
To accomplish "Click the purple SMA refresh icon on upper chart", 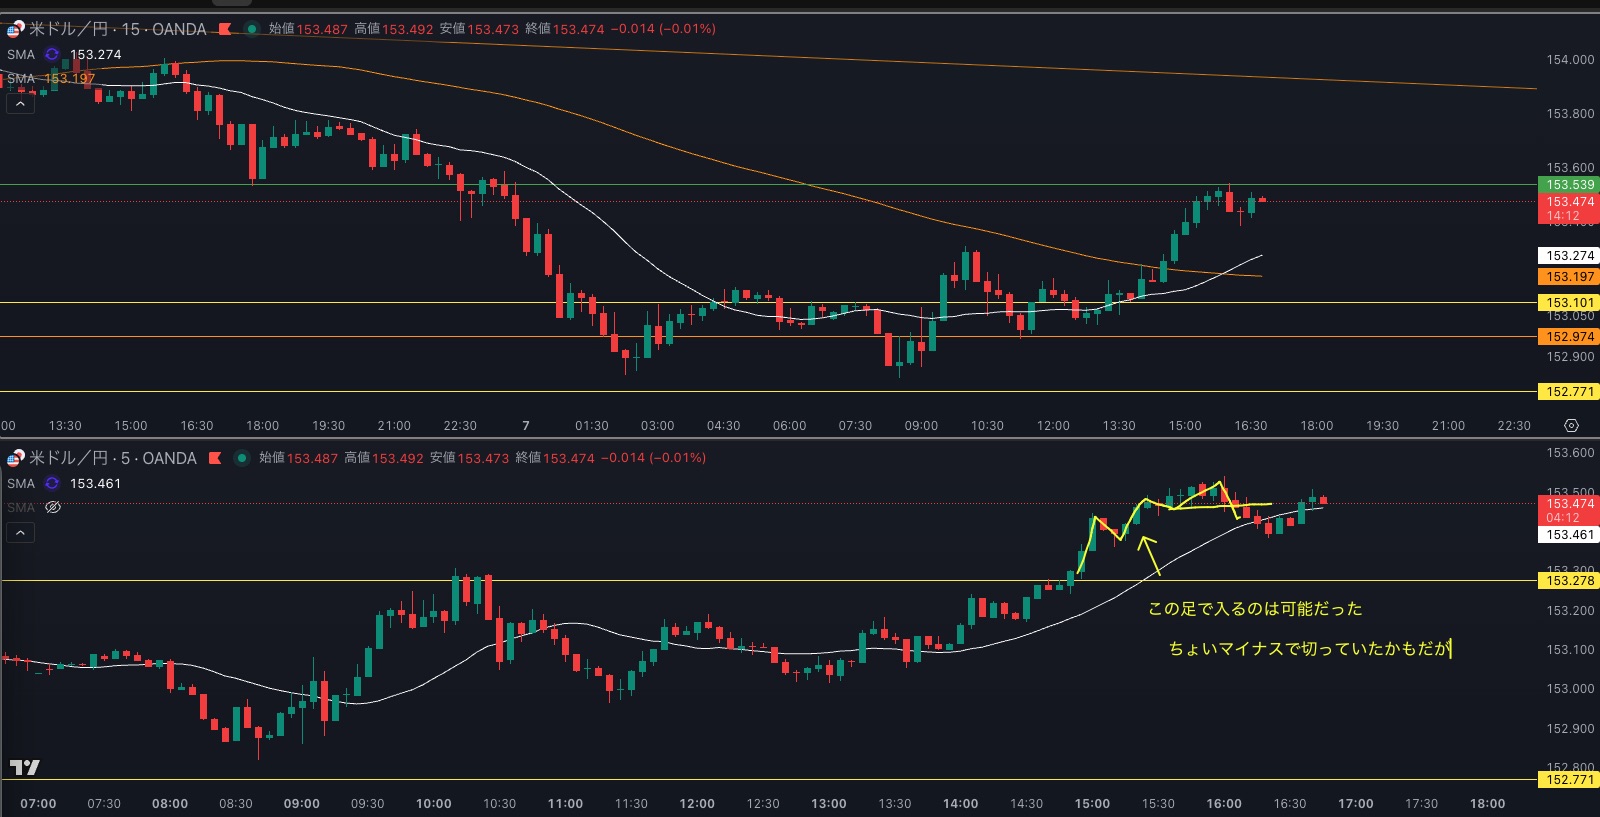I will (52, 54).
